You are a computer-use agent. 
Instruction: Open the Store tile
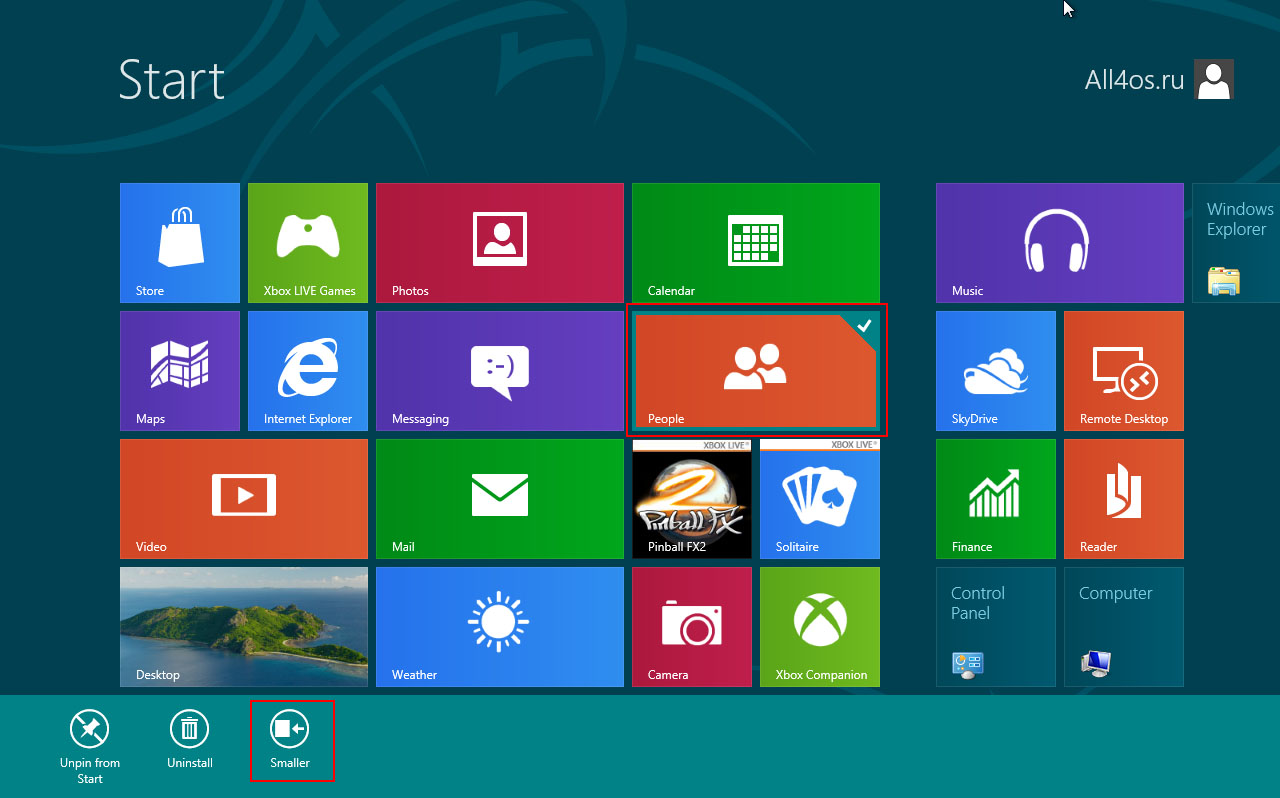[x=180, y=243]
